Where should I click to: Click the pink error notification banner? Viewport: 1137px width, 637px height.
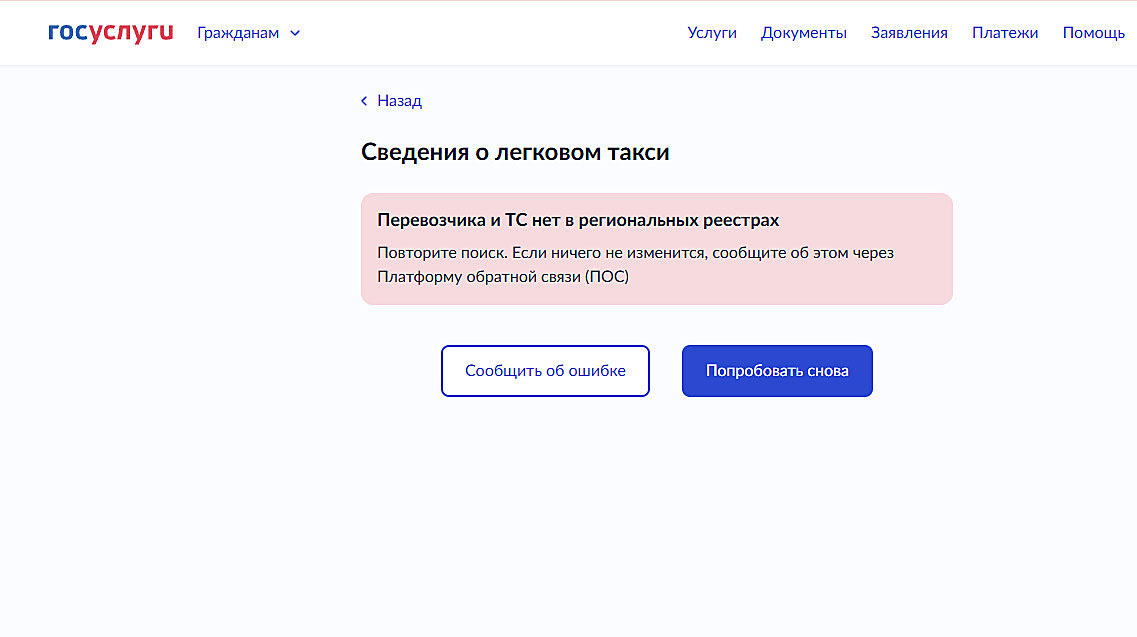(x=657, y=248)
